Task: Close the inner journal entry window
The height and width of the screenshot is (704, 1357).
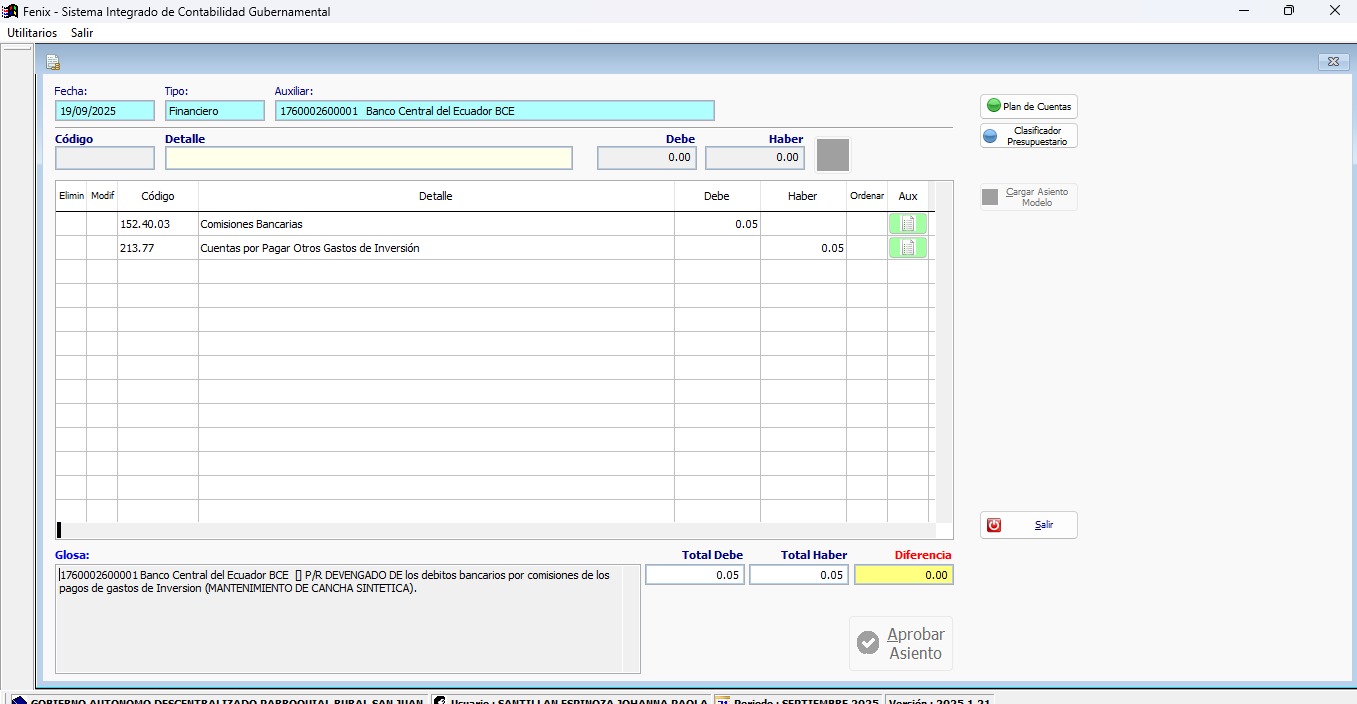Action: [x=1332, y=62]
